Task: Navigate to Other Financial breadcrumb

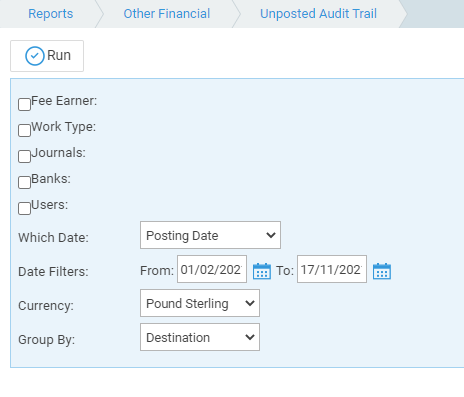Action: click(x=167, y=14)
